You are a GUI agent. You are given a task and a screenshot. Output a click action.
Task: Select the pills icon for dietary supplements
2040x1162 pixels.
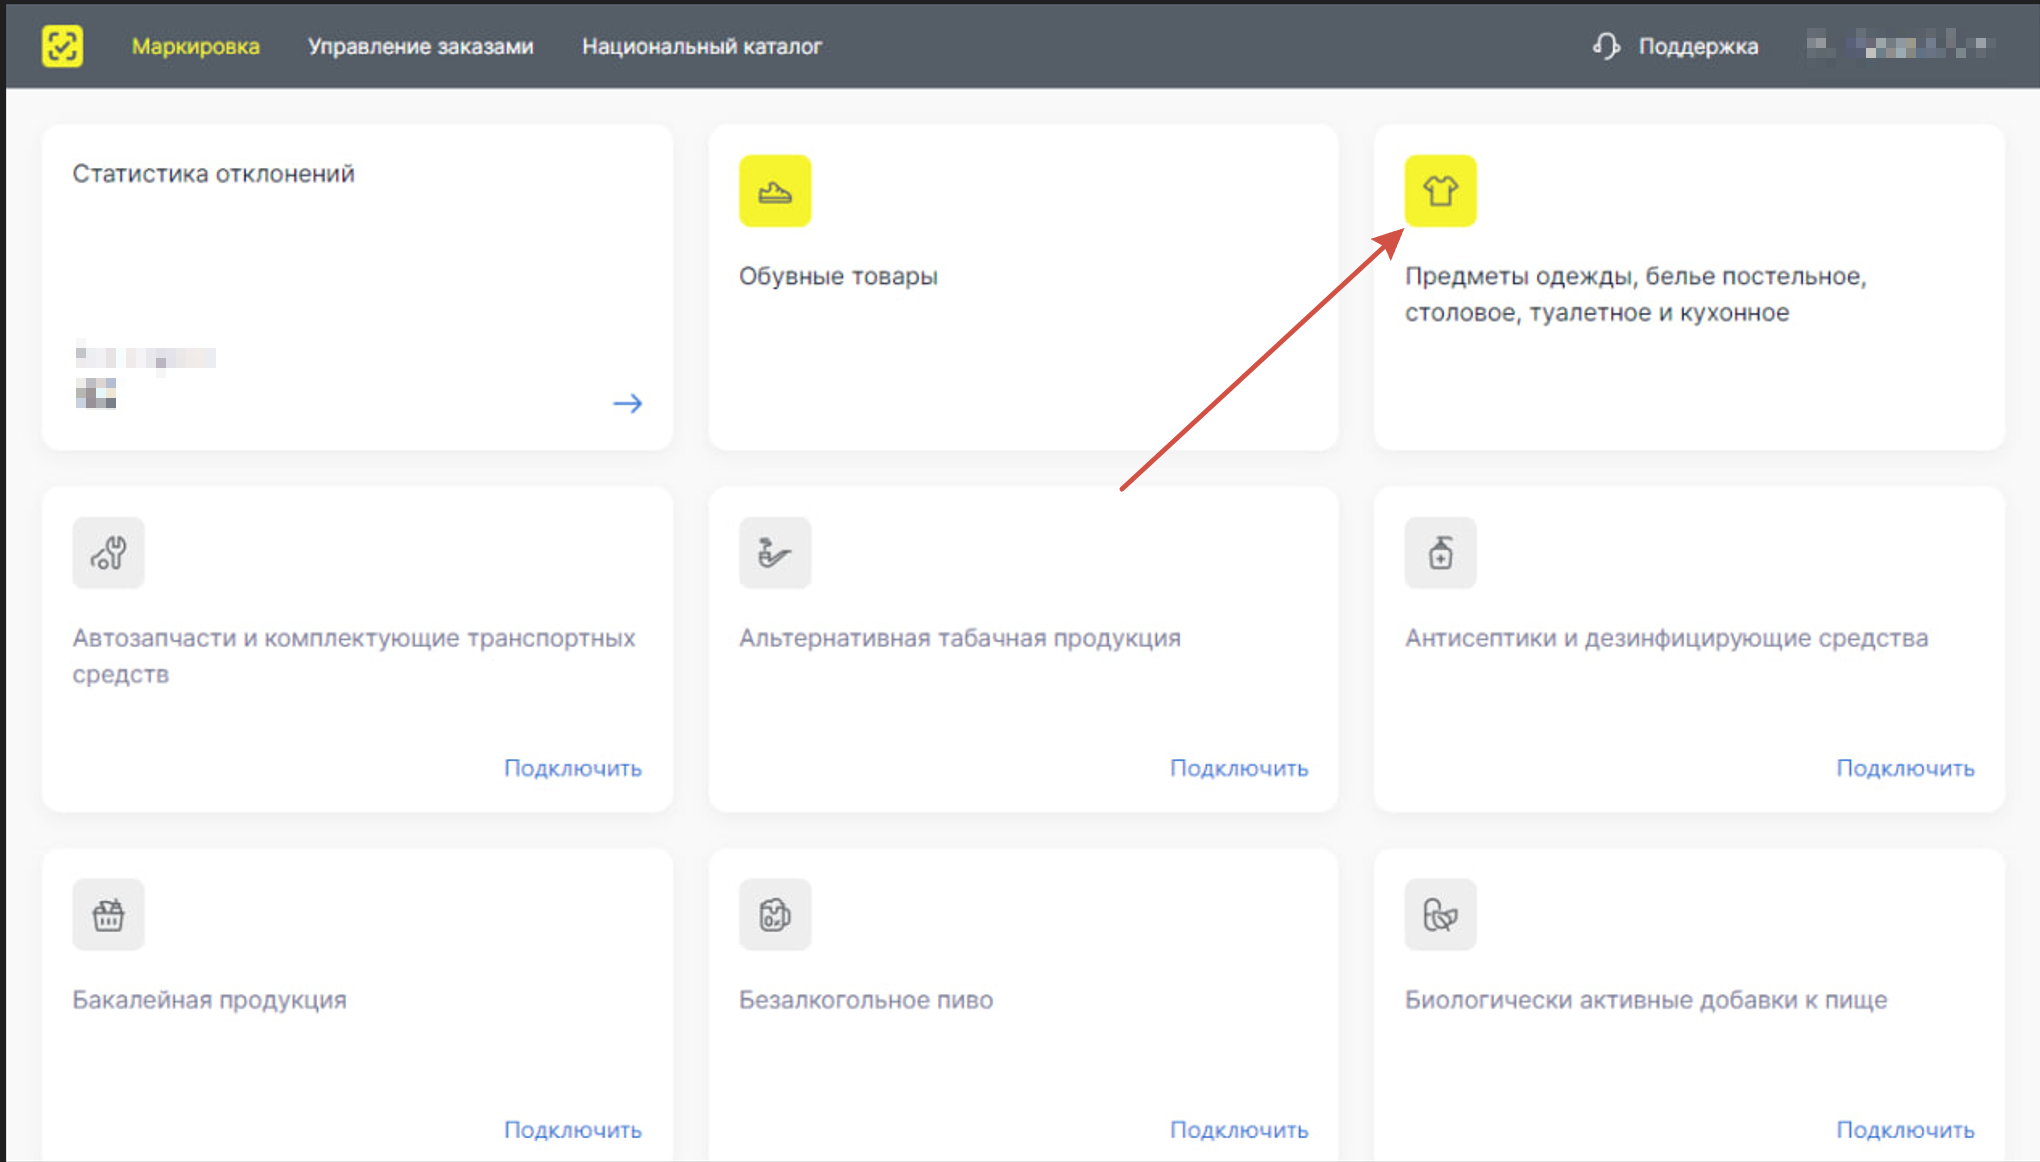tap(1440, 915)
